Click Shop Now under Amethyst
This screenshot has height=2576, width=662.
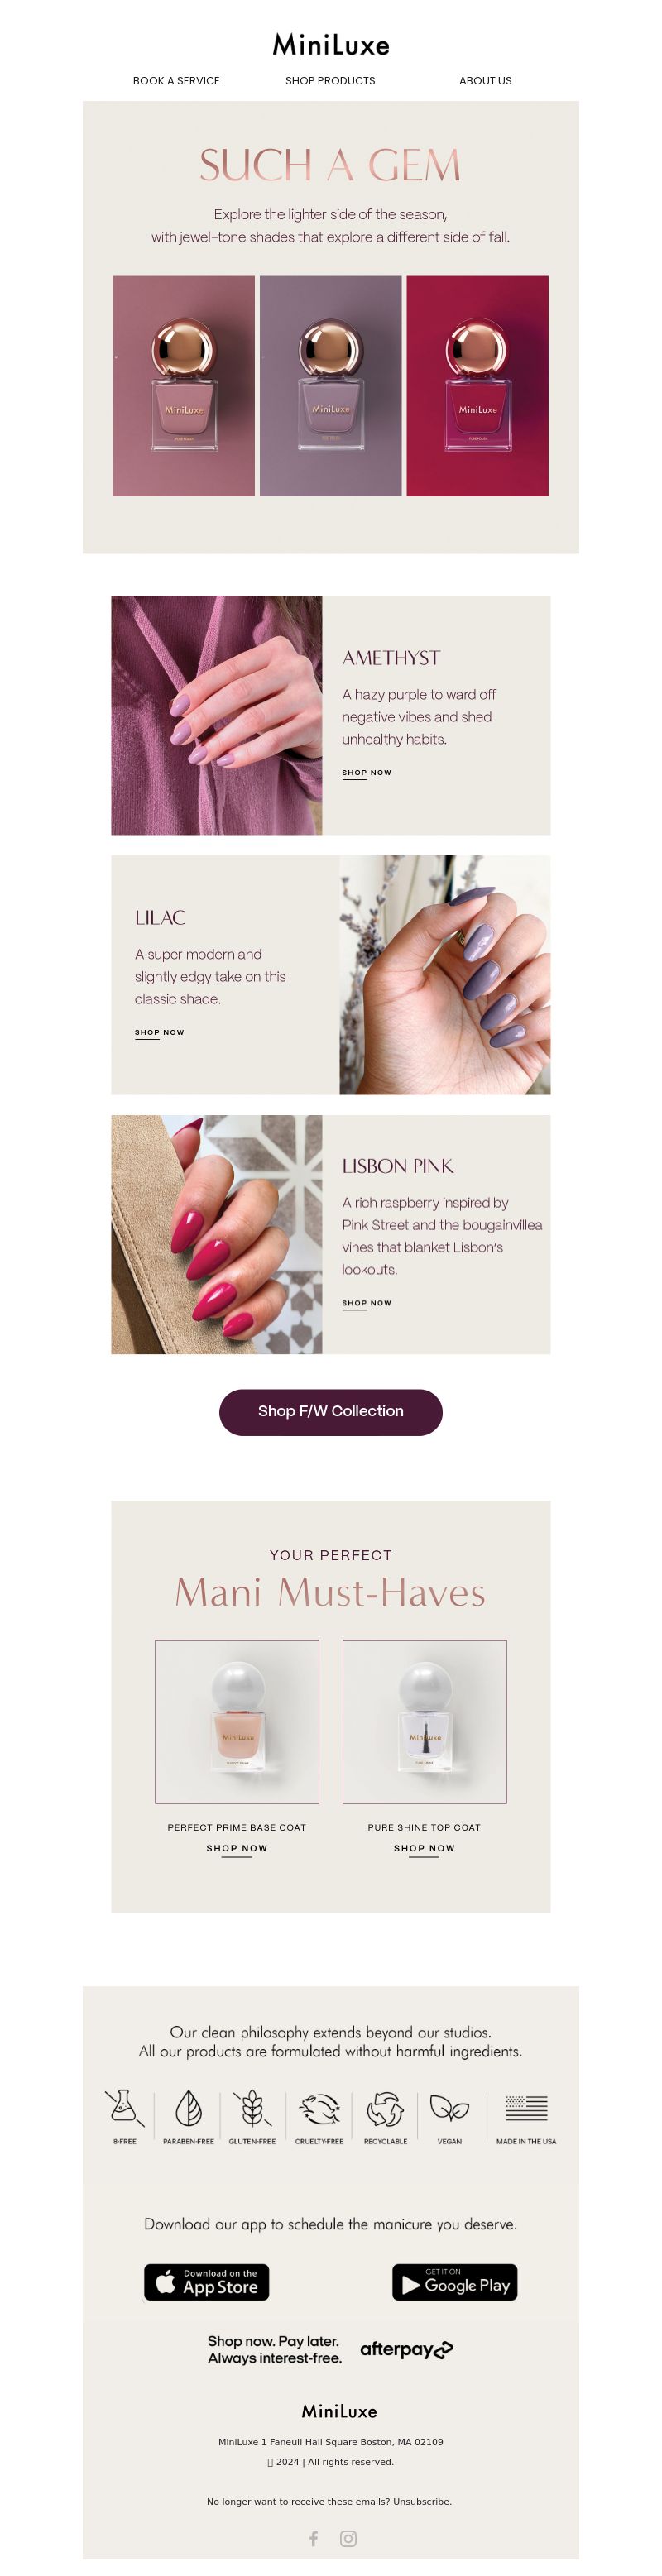367,773
